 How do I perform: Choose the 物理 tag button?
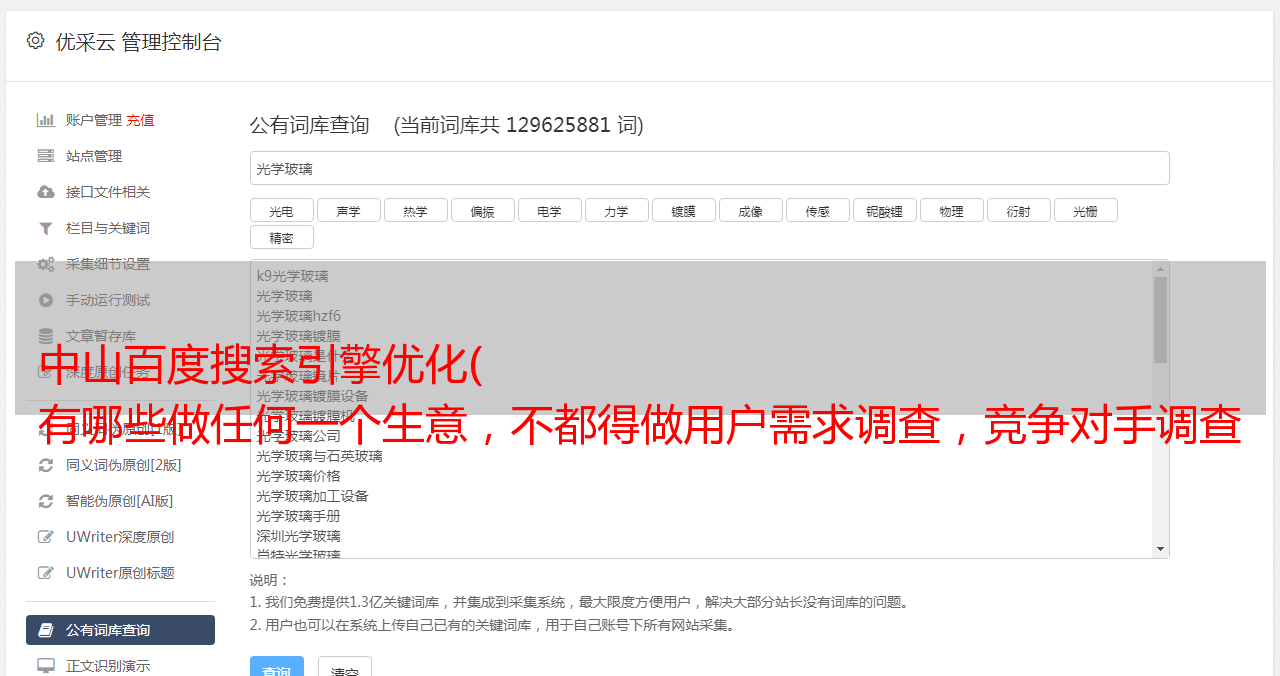click(952, 210)
